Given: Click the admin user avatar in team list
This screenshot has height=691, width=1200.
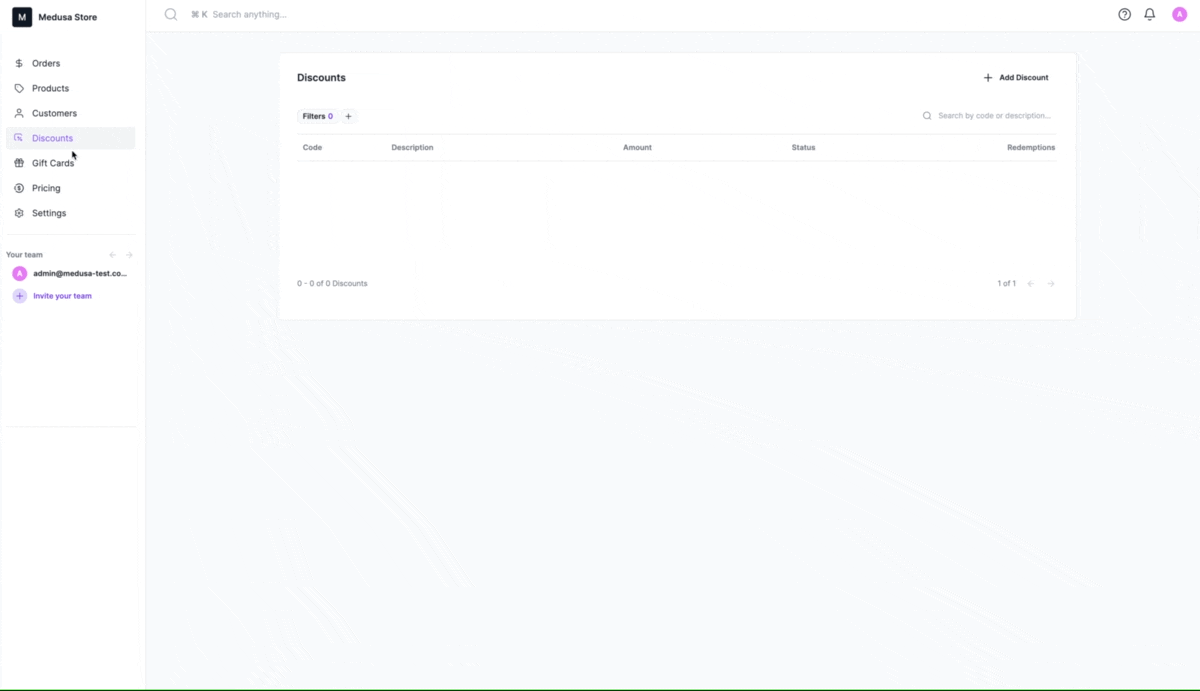Looking at the screenshot, I should click(x=20, y=273).
